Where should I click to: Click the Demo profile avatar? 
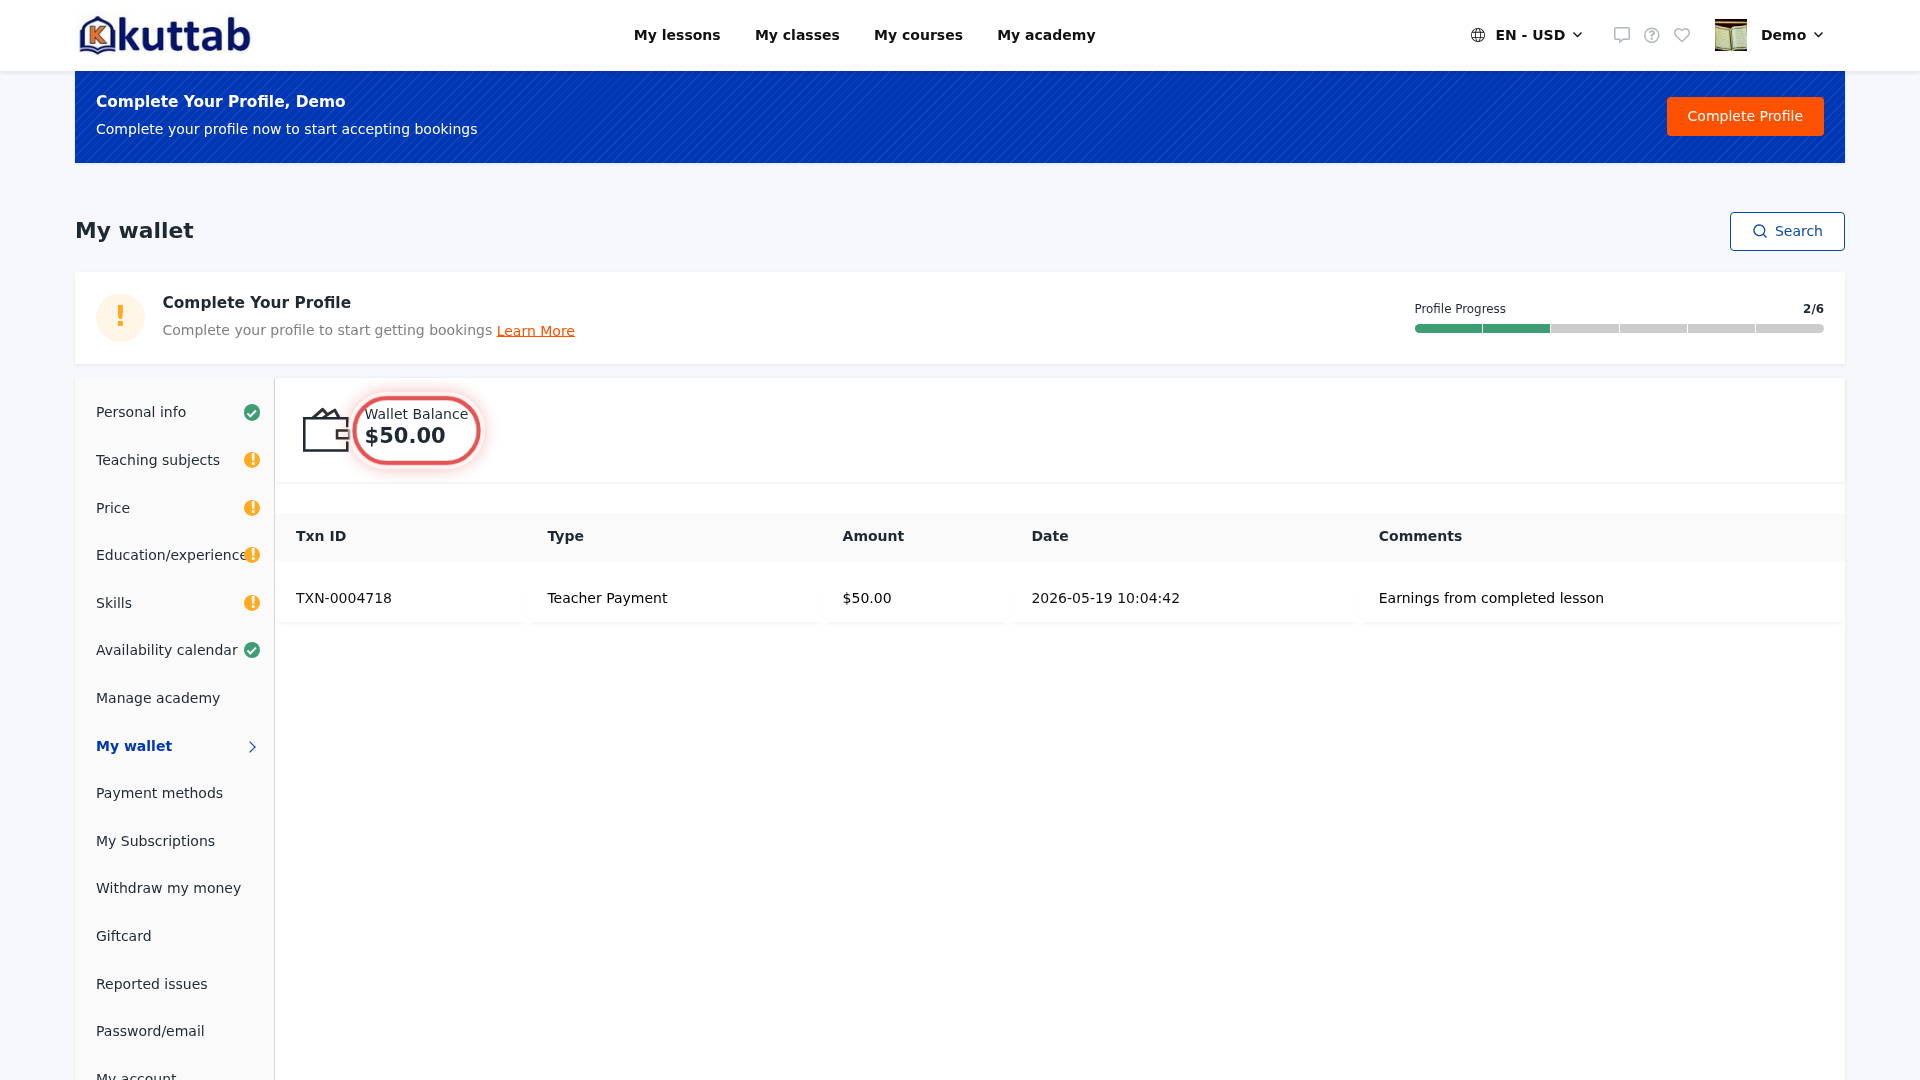tap(1731, 35)
